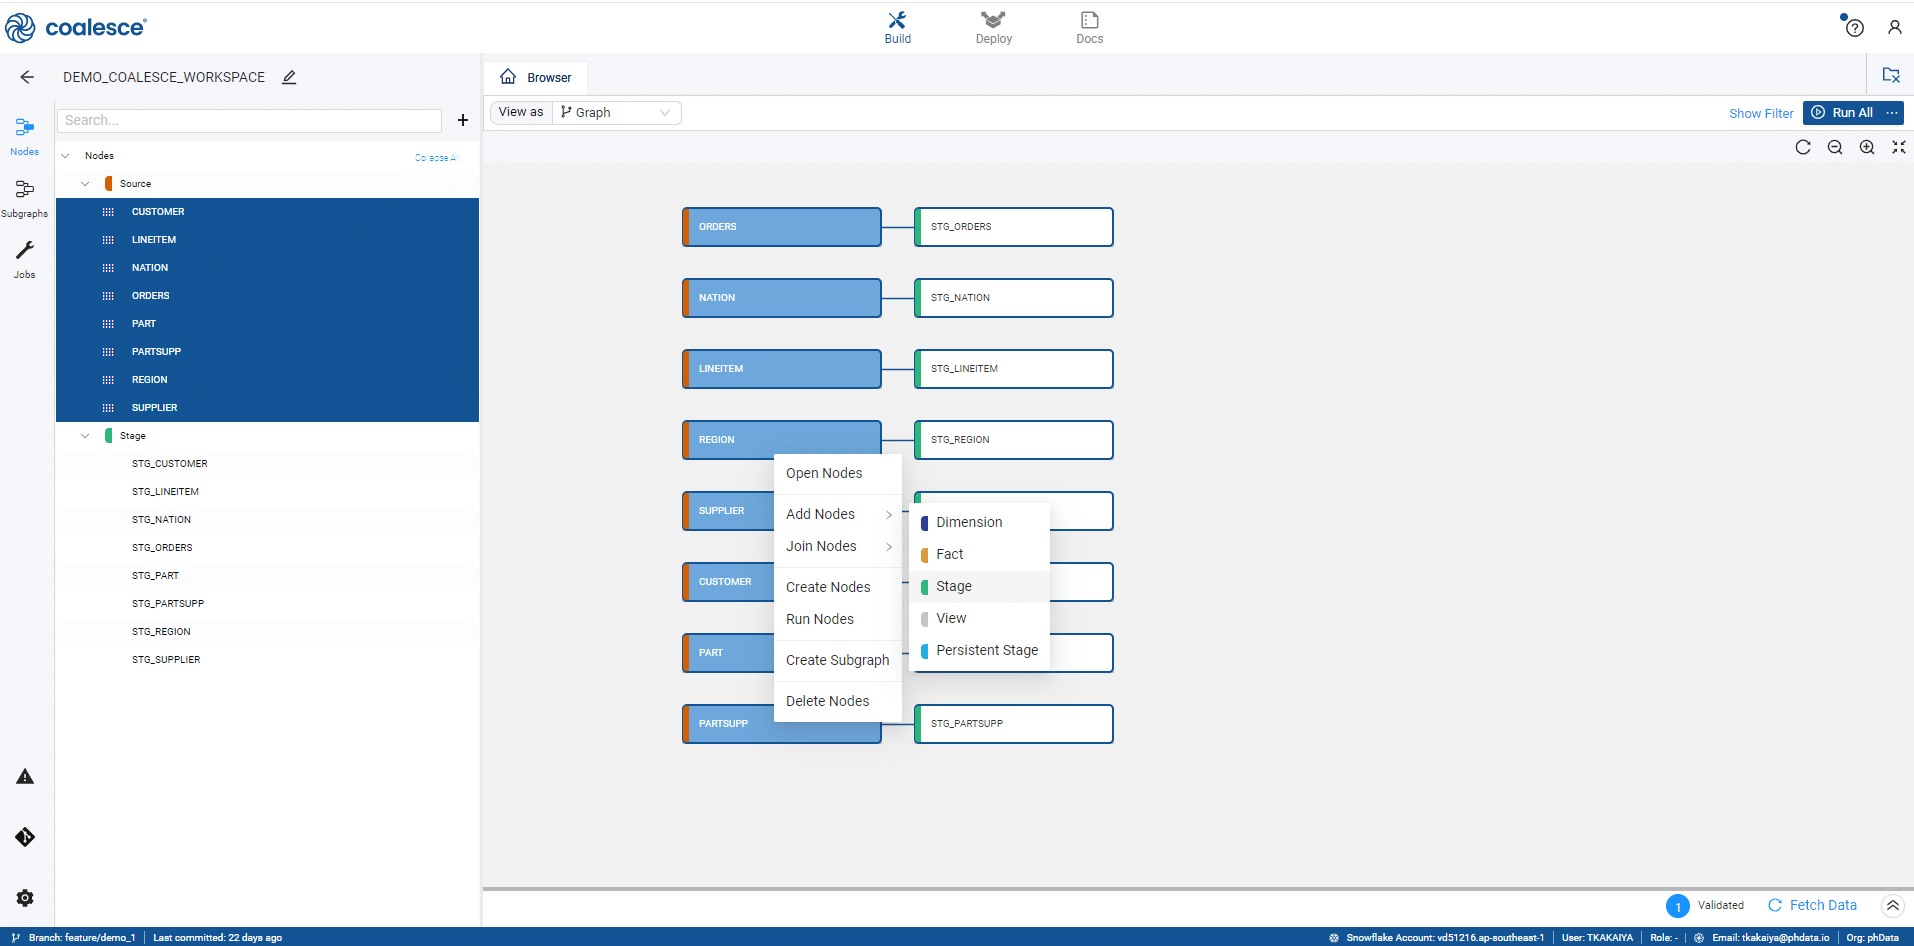Image resolution: width=1914 pixels, height=946 pixels.
Task: Select CUSTOMER in the Source tree
Action: pyautogui.click(x=267, y=212)
